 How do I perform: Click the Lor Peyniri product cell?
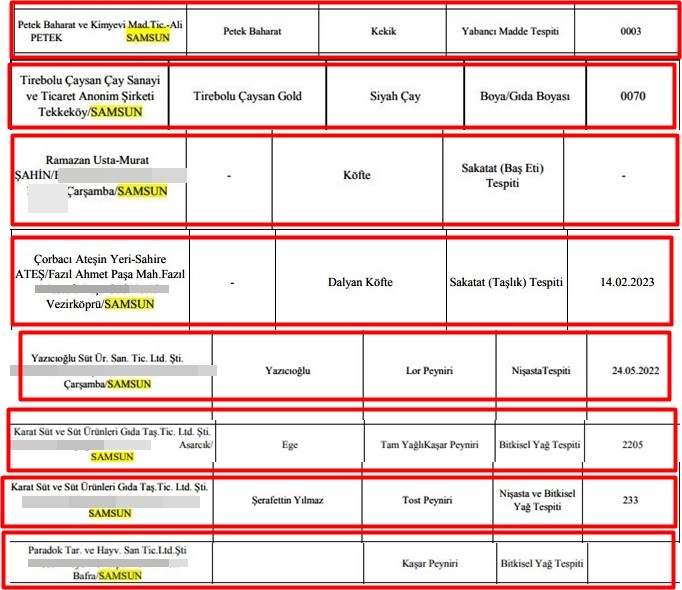coord(428,370)
